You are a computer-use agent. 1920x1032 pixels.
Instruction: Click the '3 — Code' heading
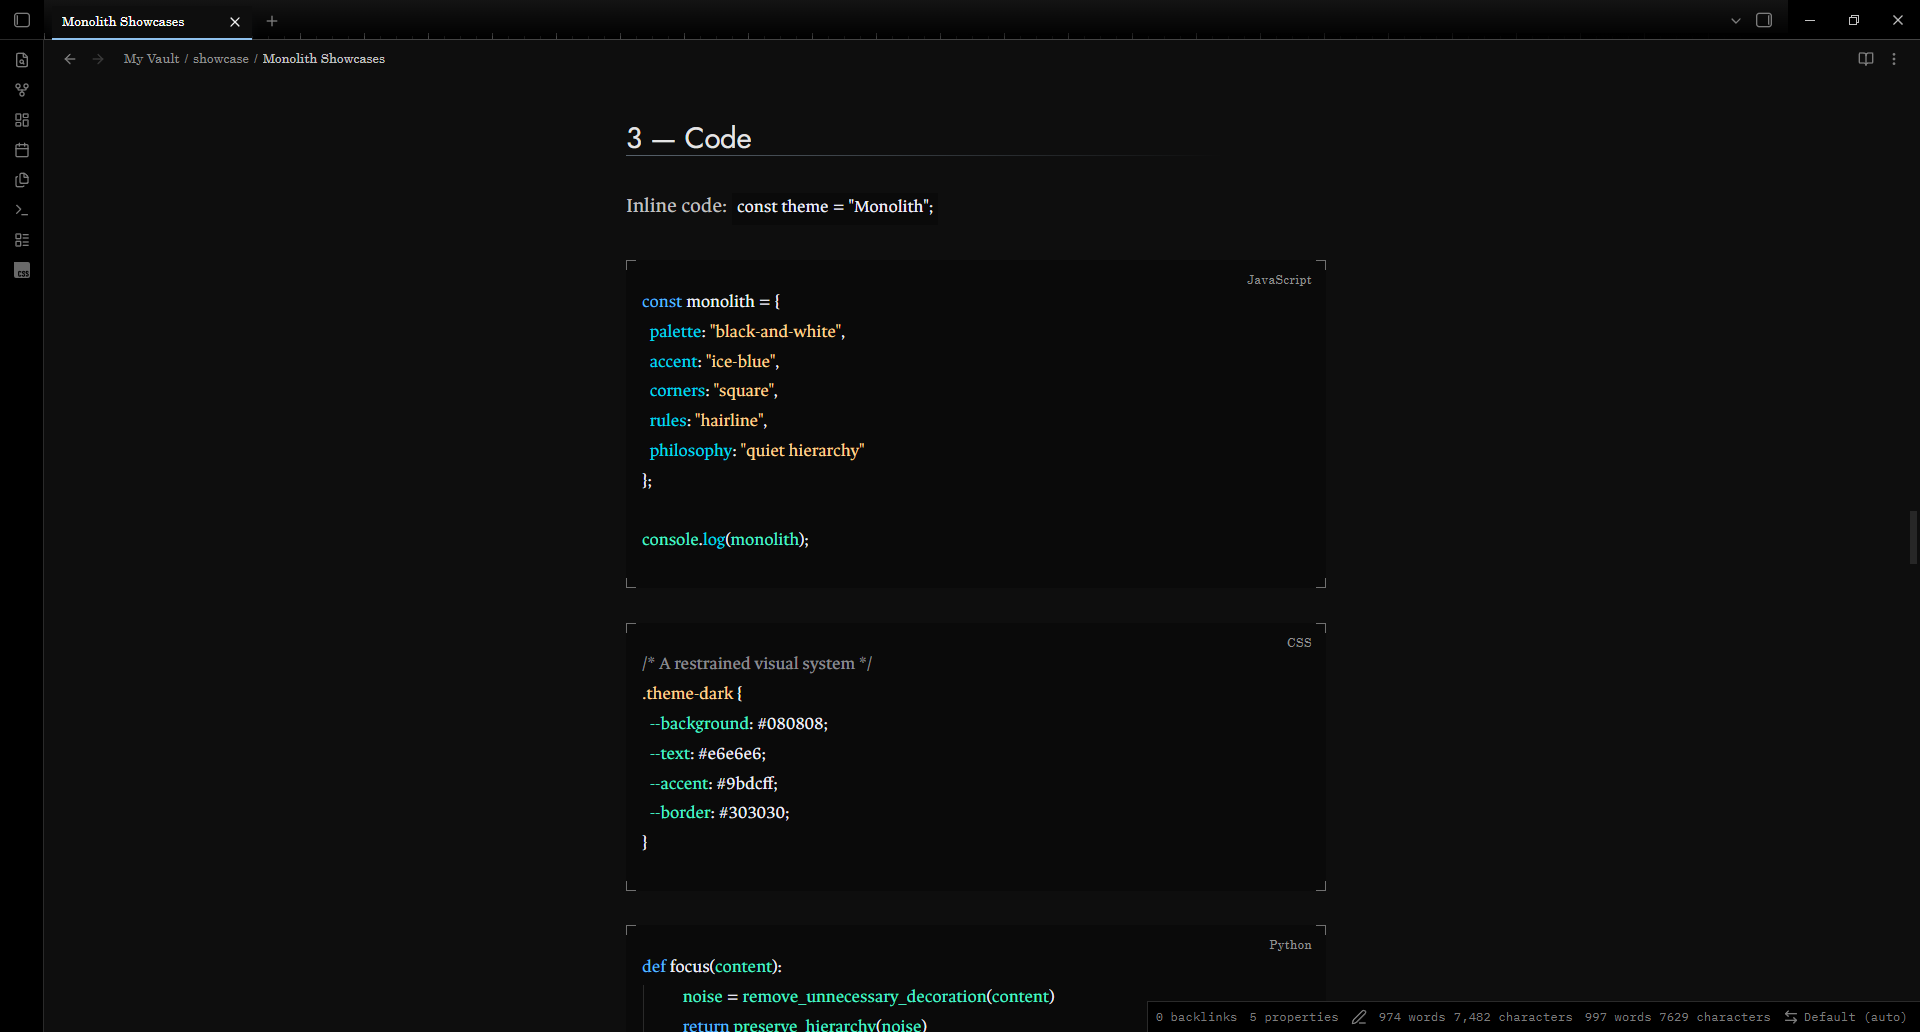(689, 138)
